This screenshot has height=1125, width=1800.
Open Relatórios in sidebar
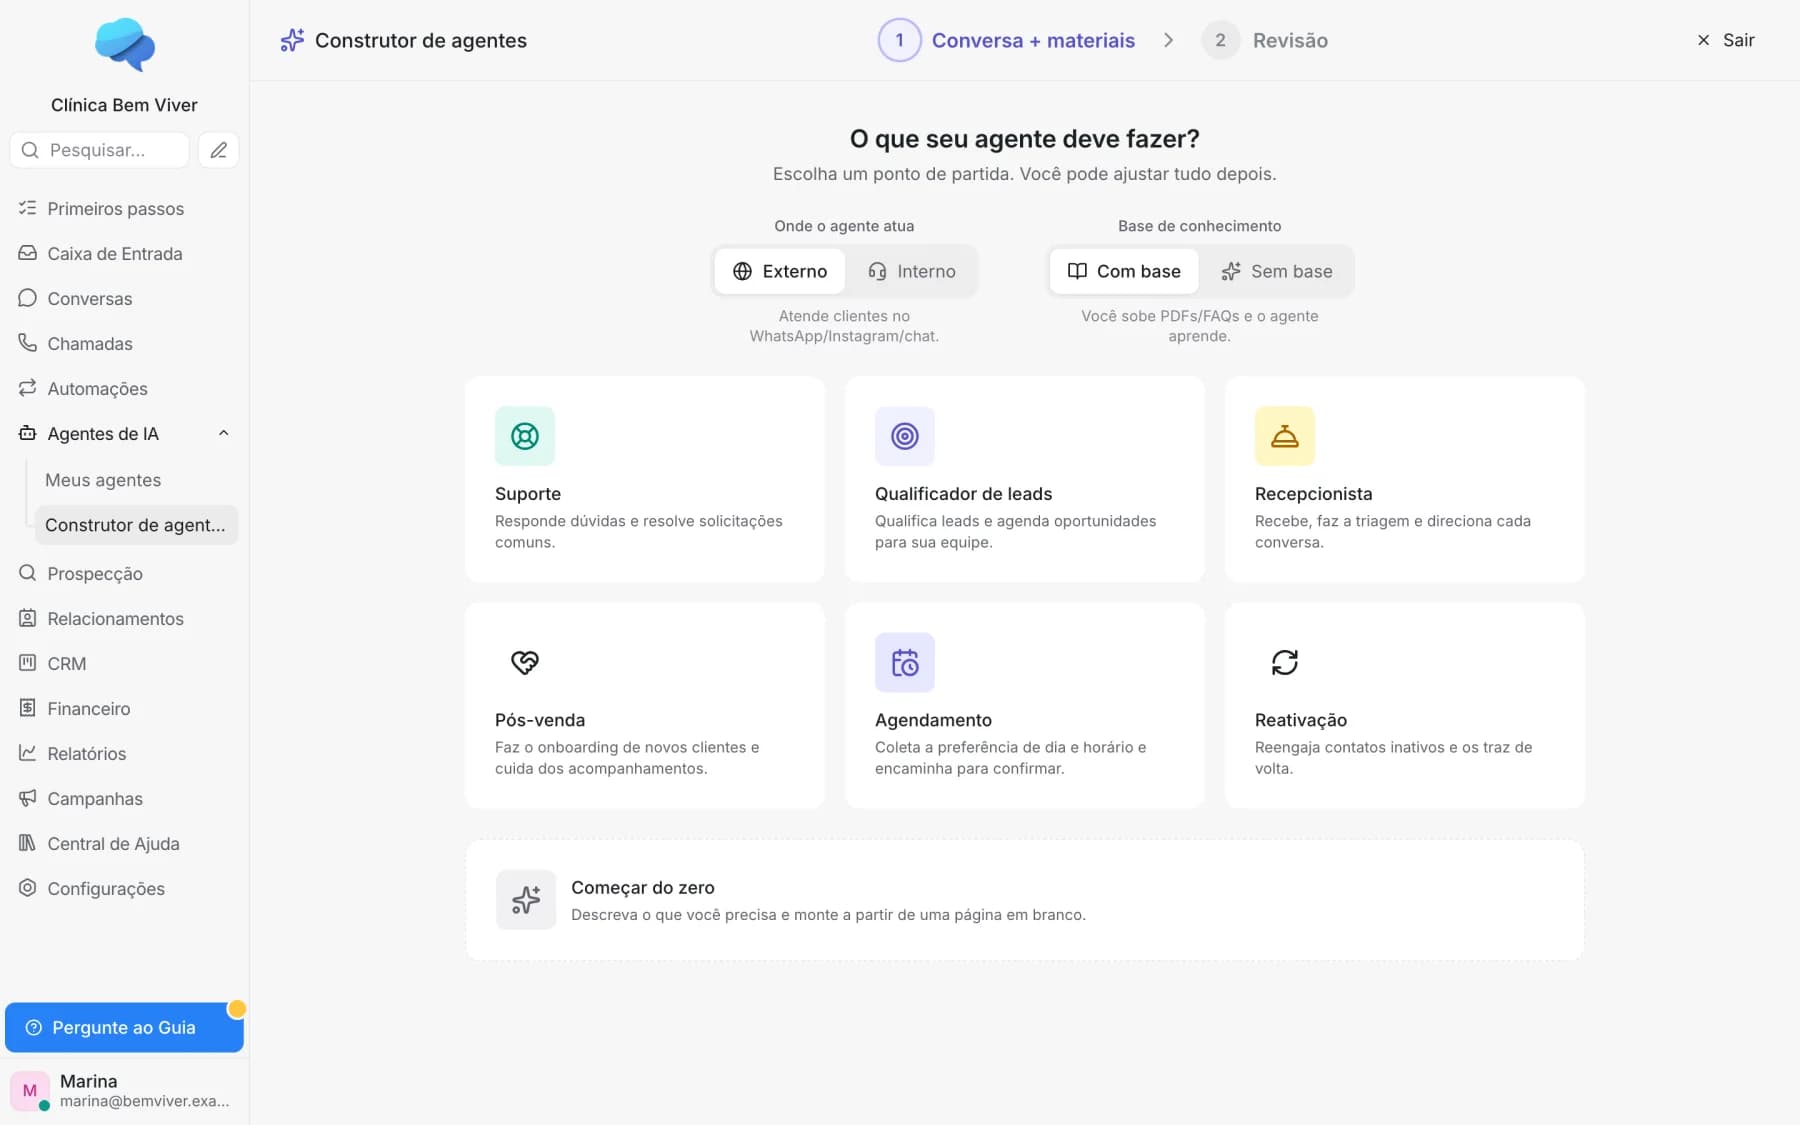124,753
